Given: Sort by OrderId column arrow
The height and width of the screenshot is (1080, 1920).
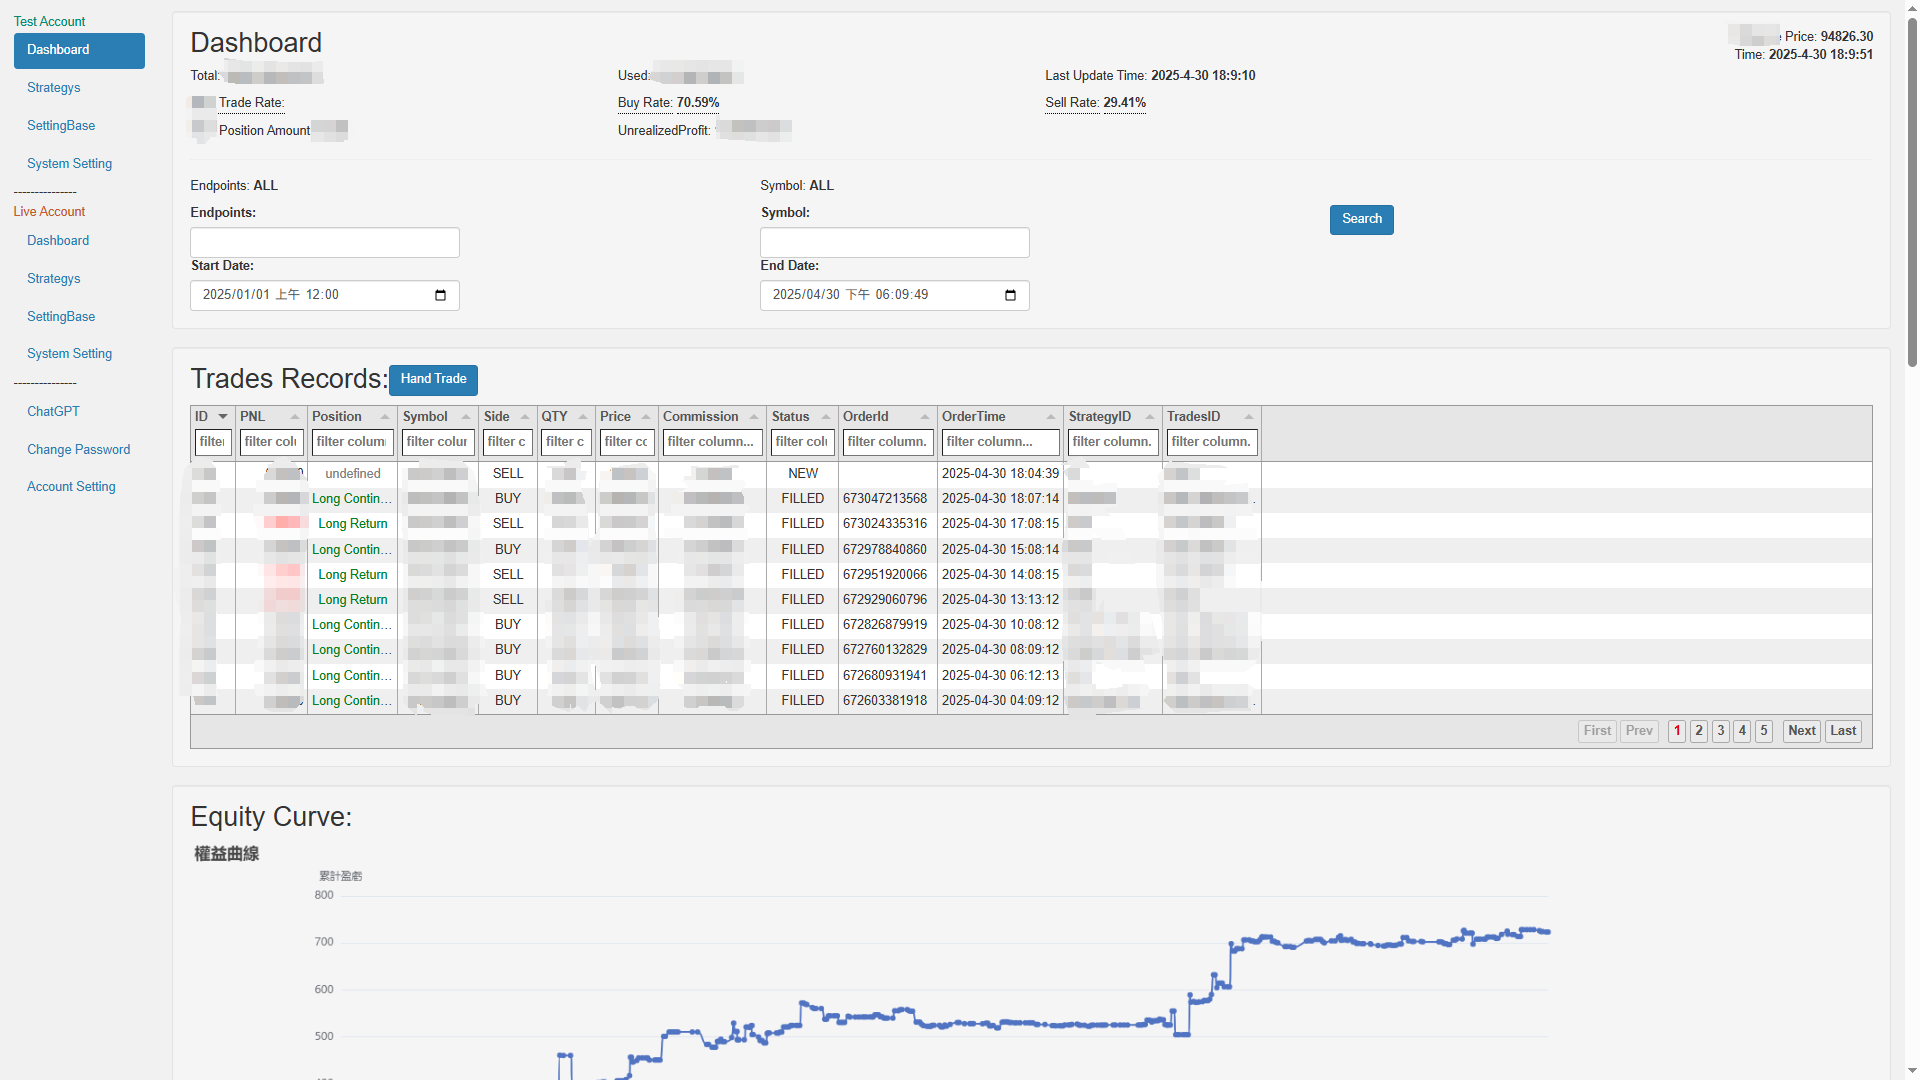Looking at the screenshot, I should pos(925,417).
